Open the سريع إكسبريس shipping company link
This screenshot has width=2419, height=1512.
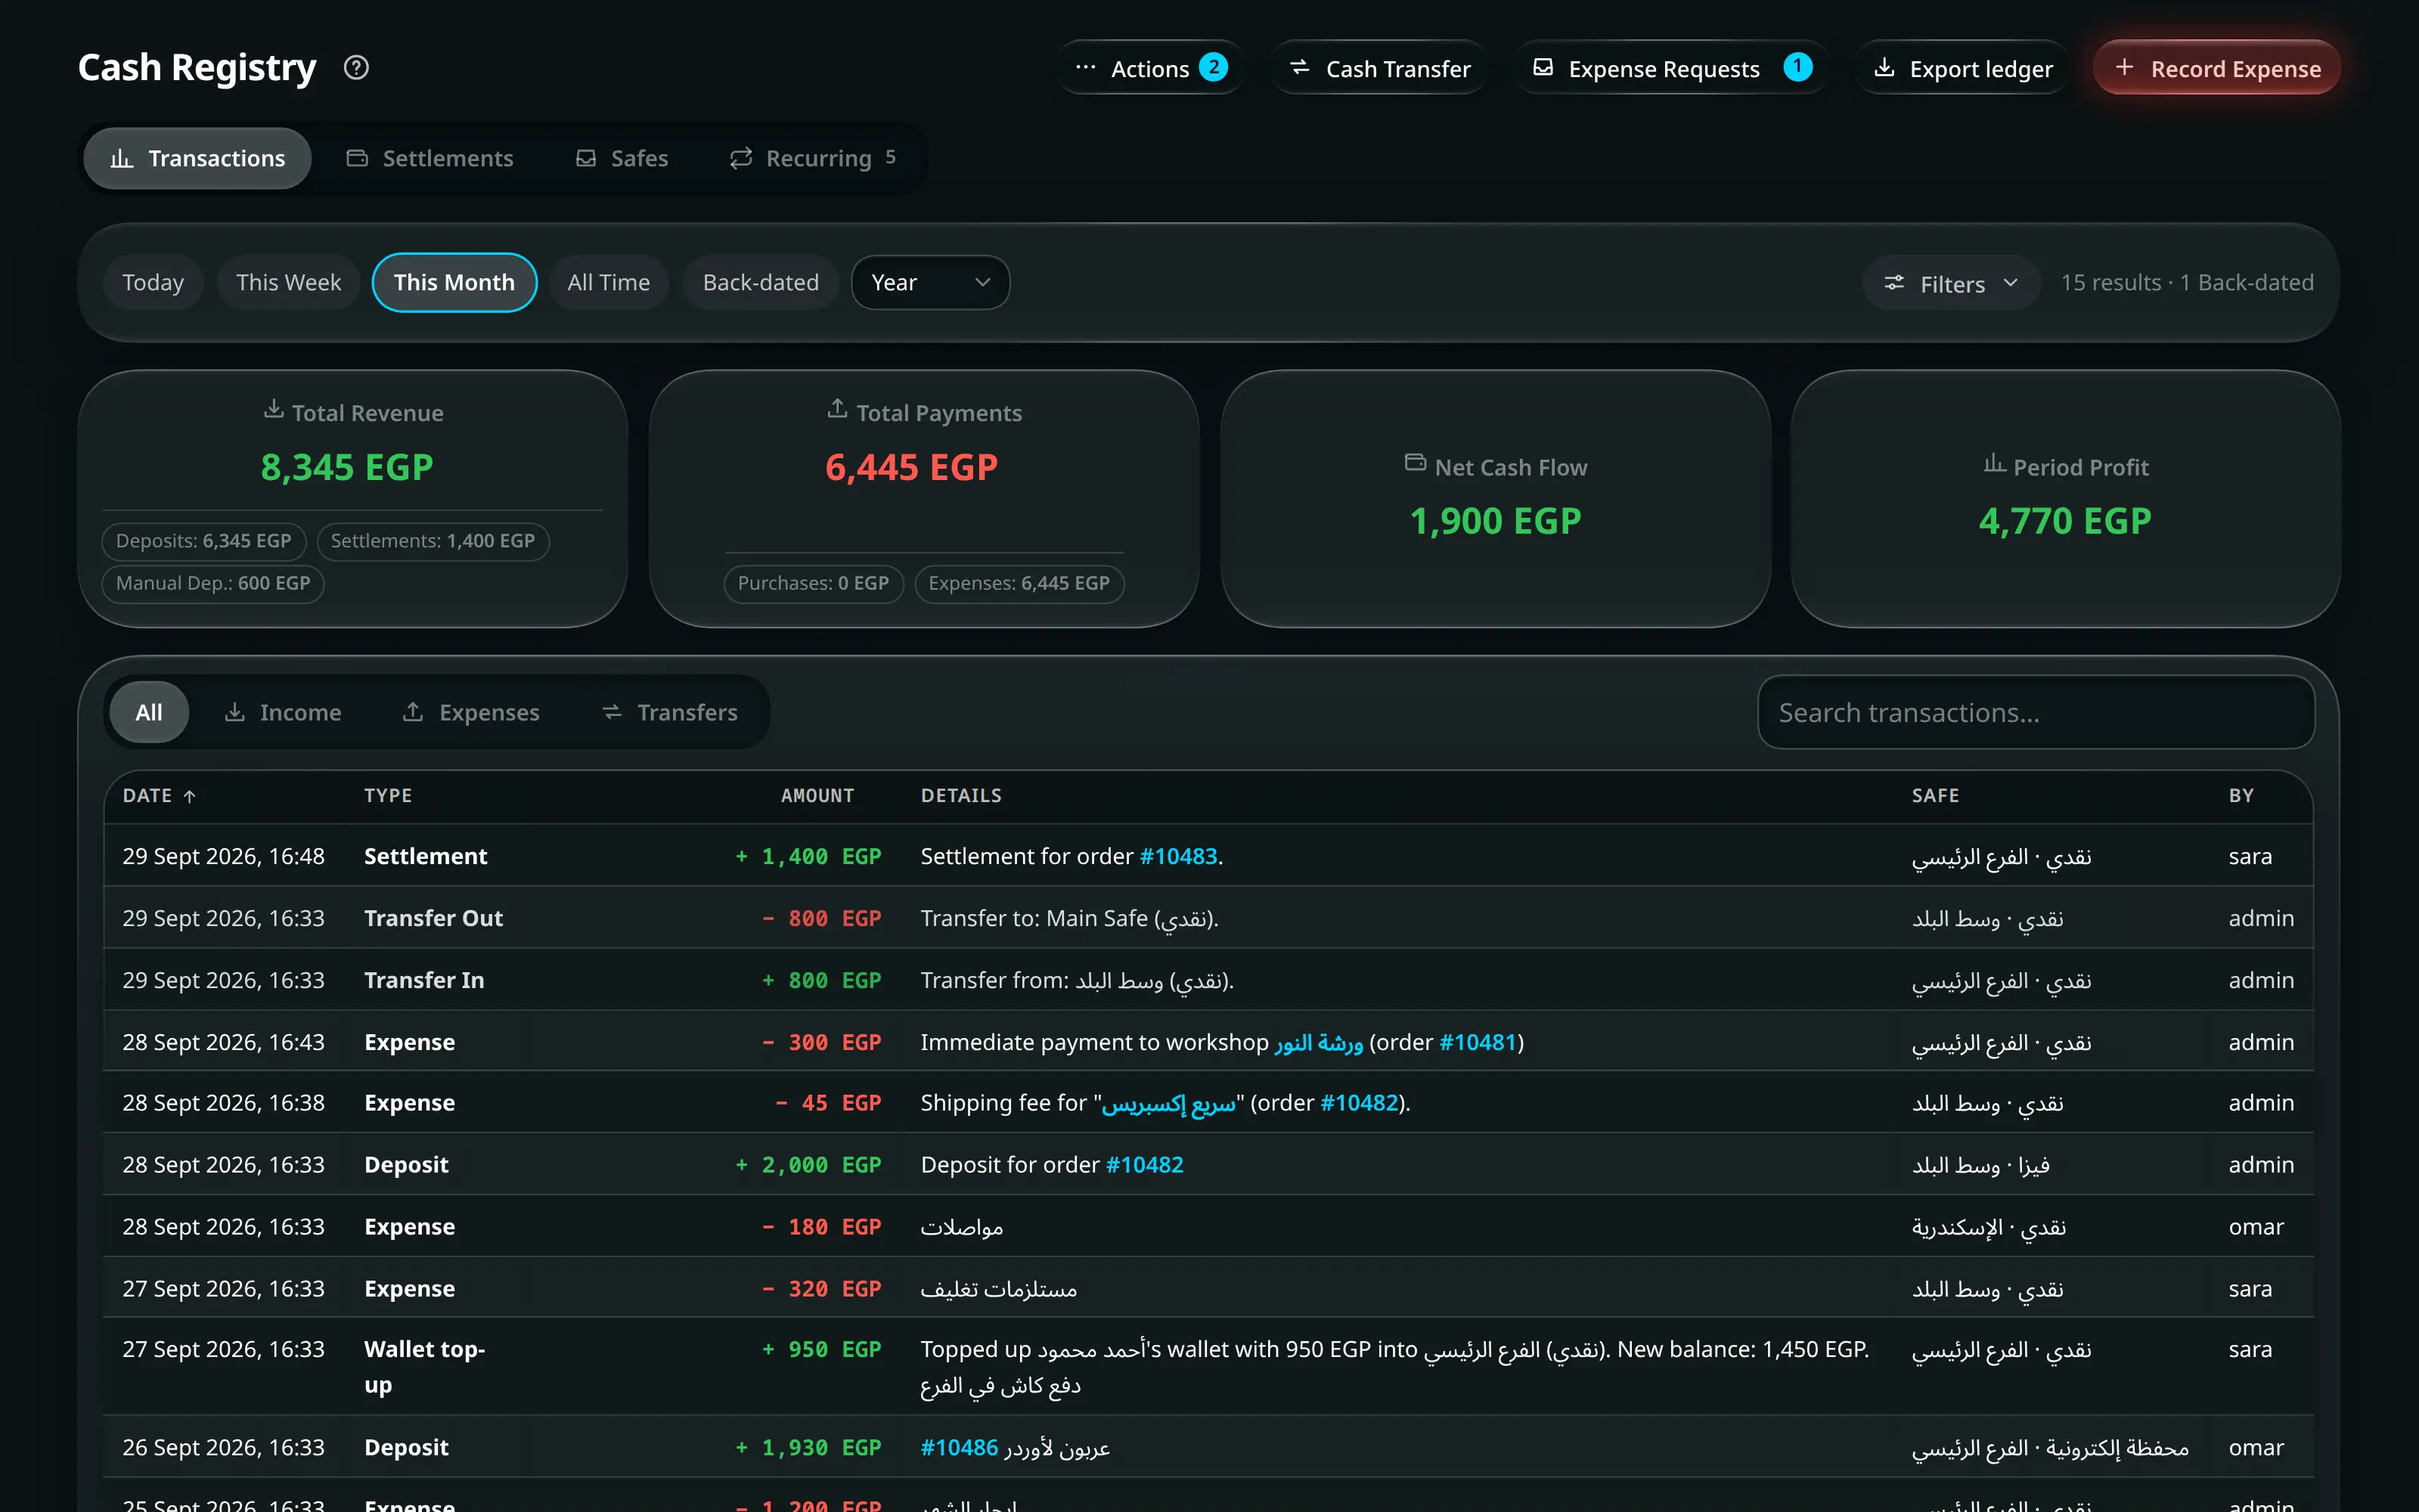click(x=1168, y=1104)
